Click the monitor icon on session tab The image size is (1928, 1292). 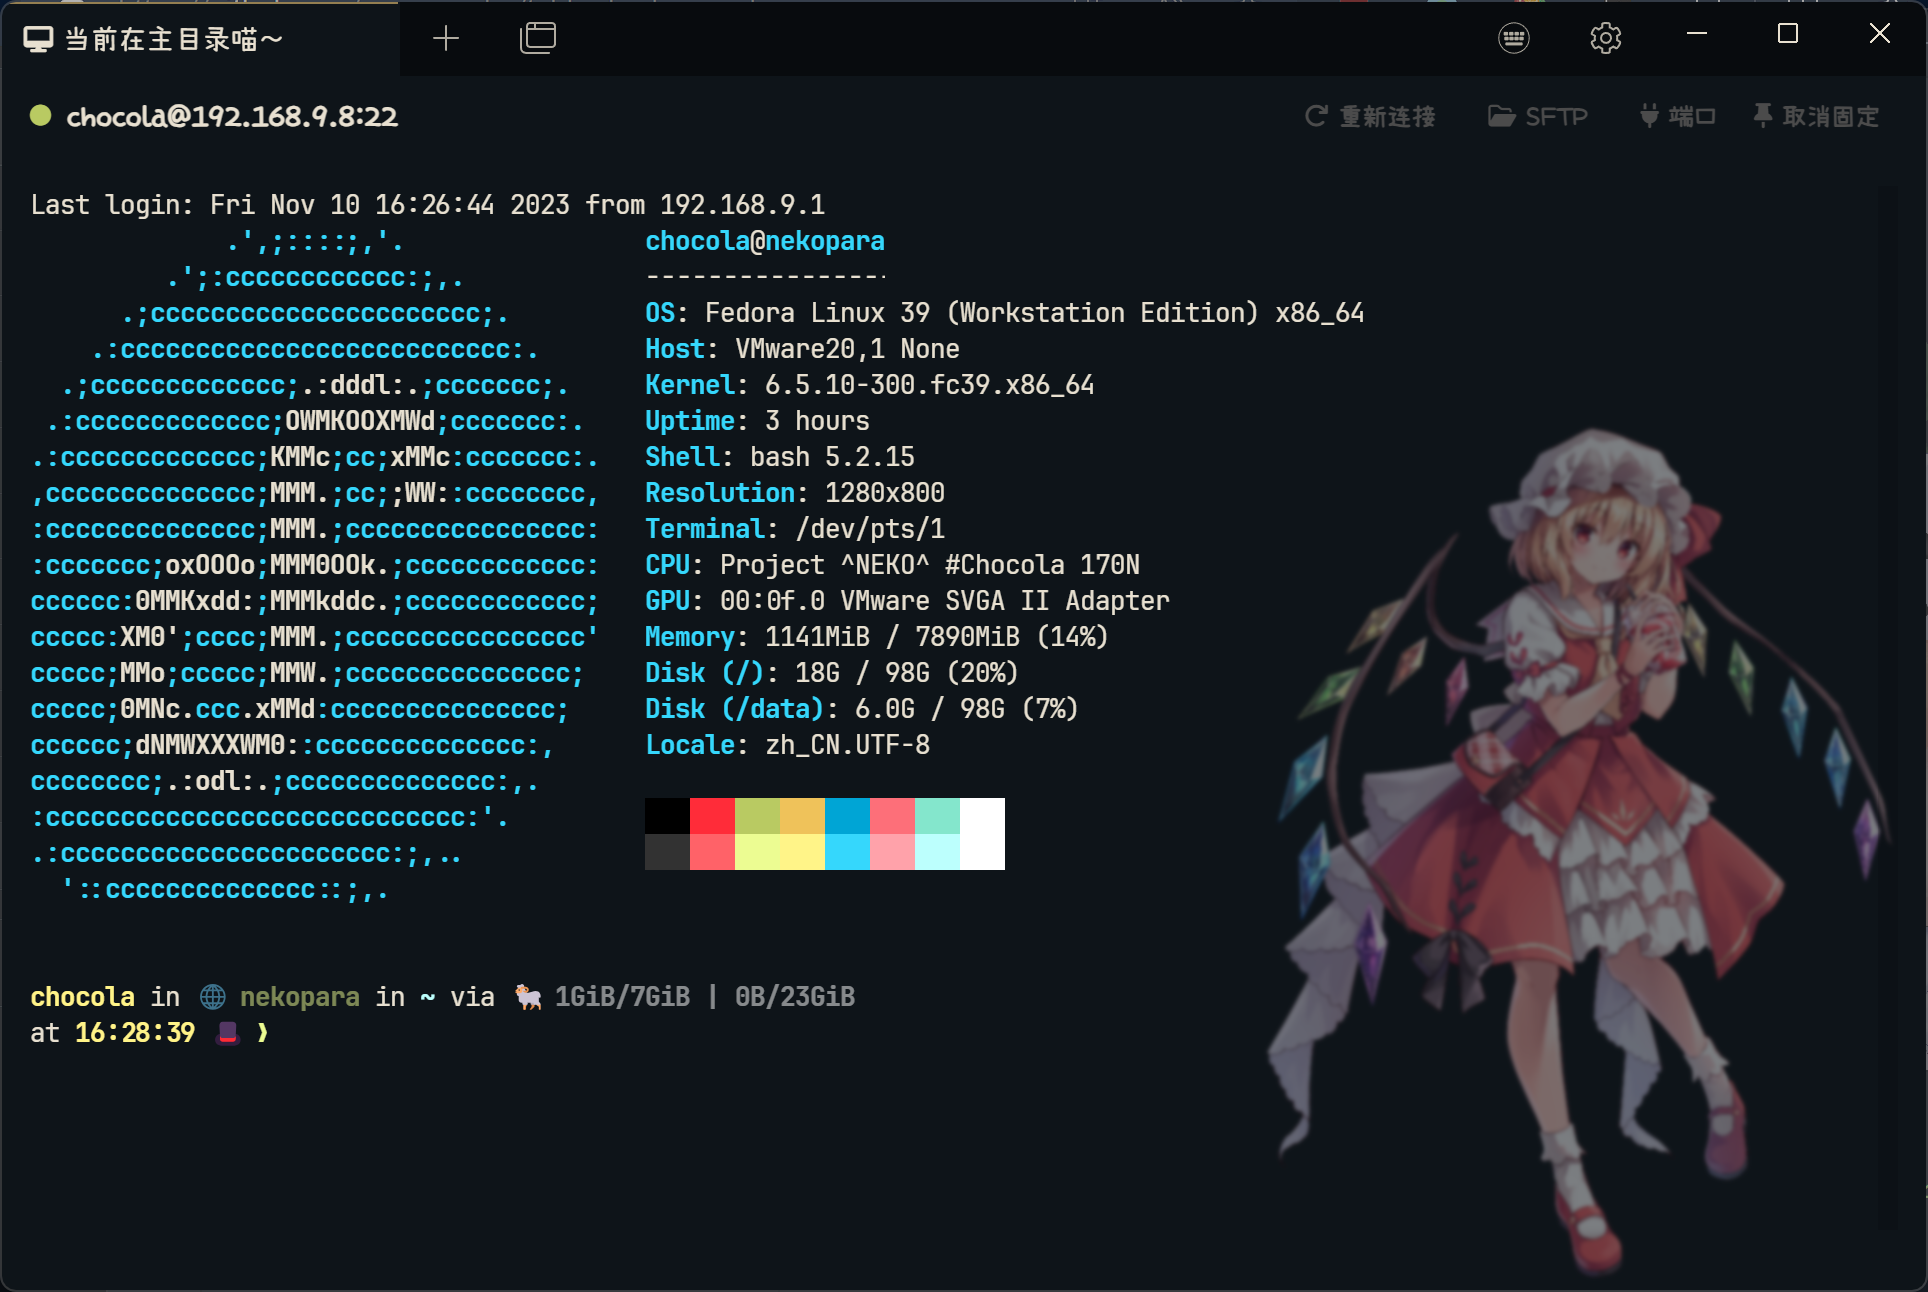38,39
